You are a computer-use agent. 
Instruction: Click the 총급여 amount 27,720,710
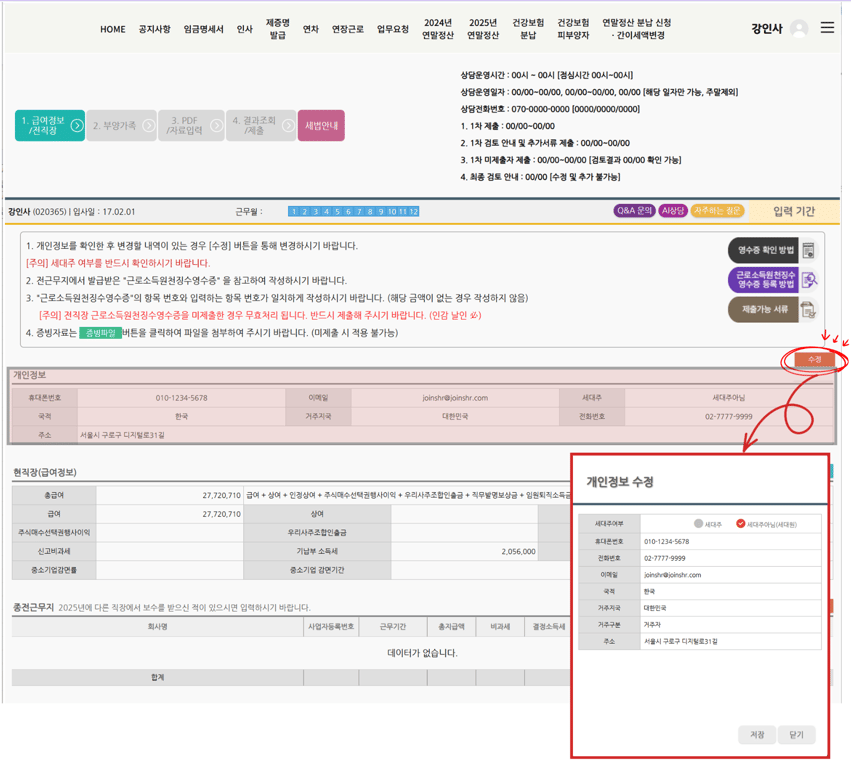[x=221, y=495]
